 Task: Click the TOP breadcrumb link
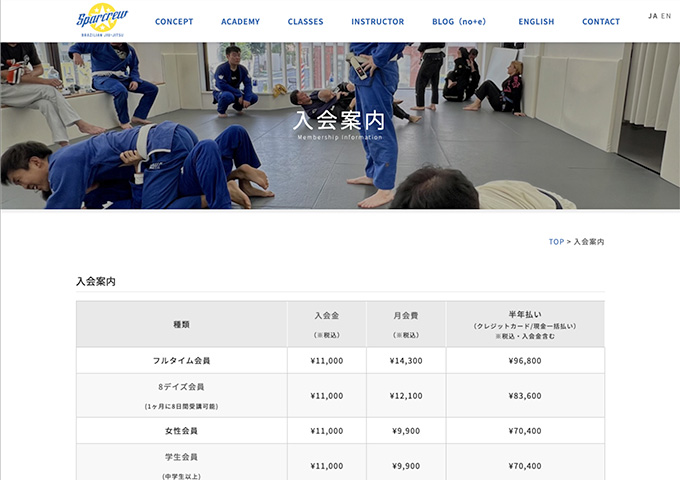556,242
